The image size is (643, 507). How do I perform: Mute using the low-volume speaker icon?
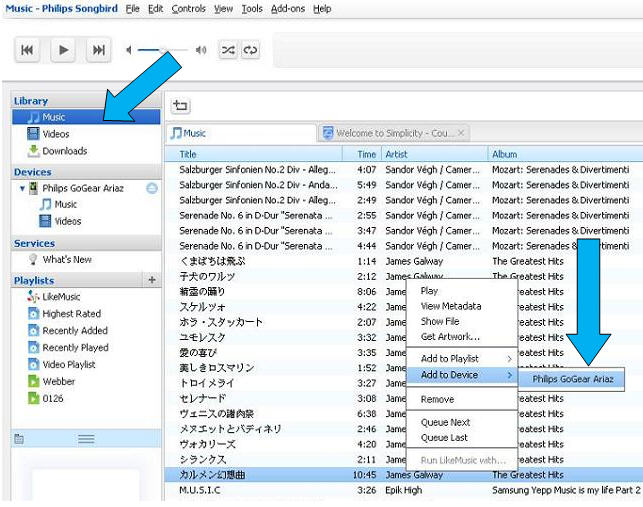[129, 50]
